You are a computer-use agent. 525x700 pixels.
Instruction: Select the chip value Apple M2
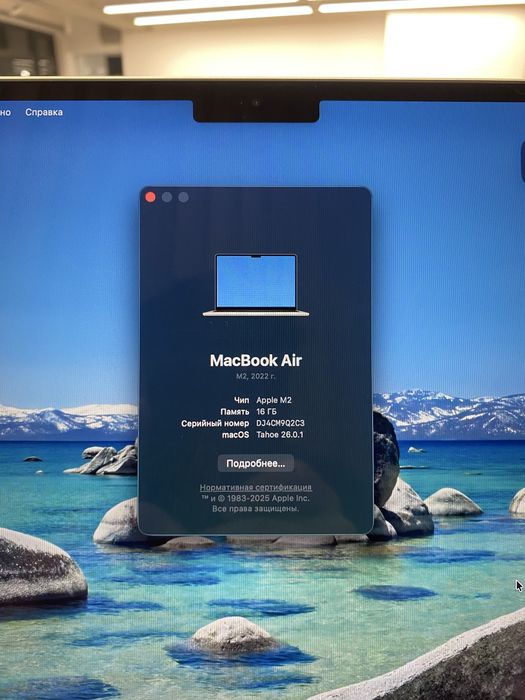[274, 400]
